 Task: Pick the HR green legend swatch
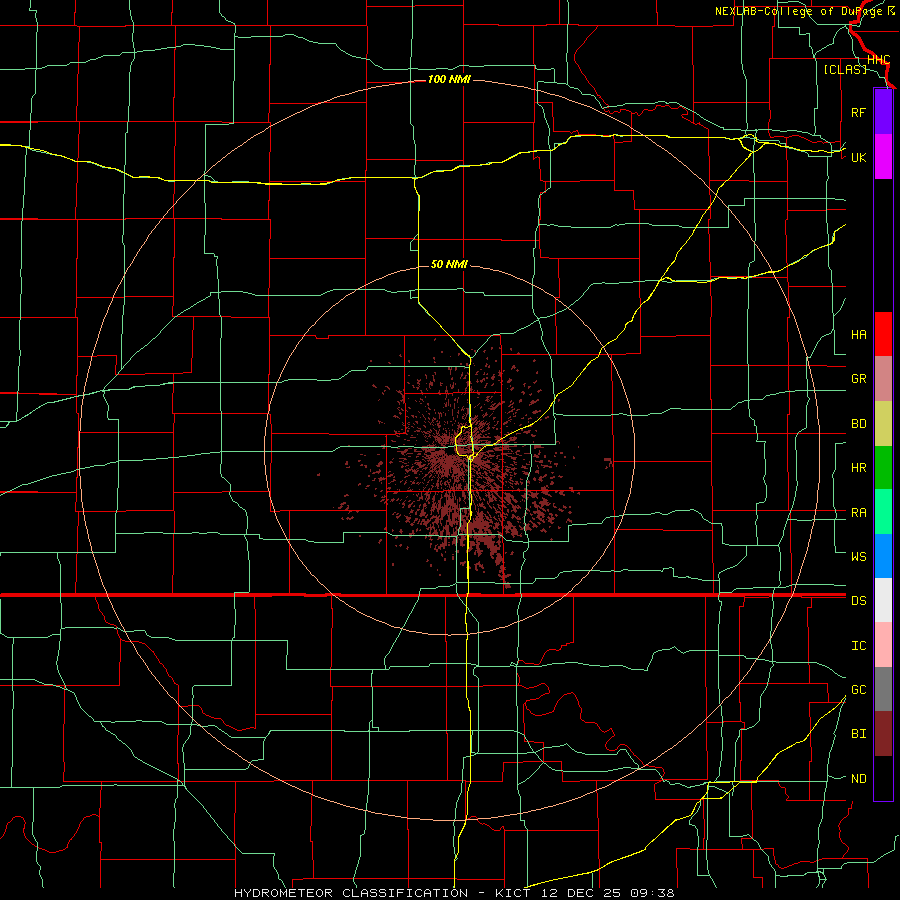coord(883,468)
